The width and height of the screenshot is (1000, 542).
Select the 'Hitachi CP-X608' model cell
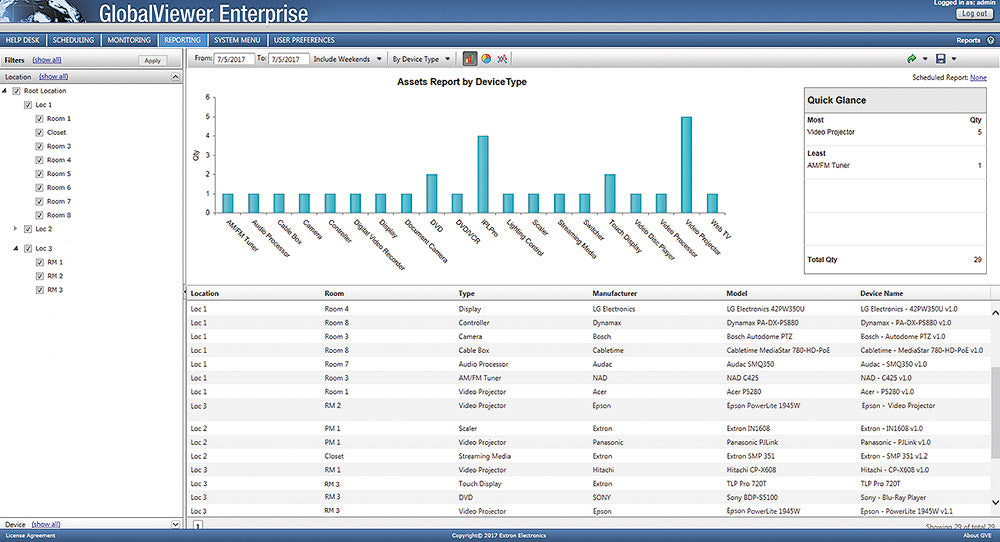click(751, 470)
